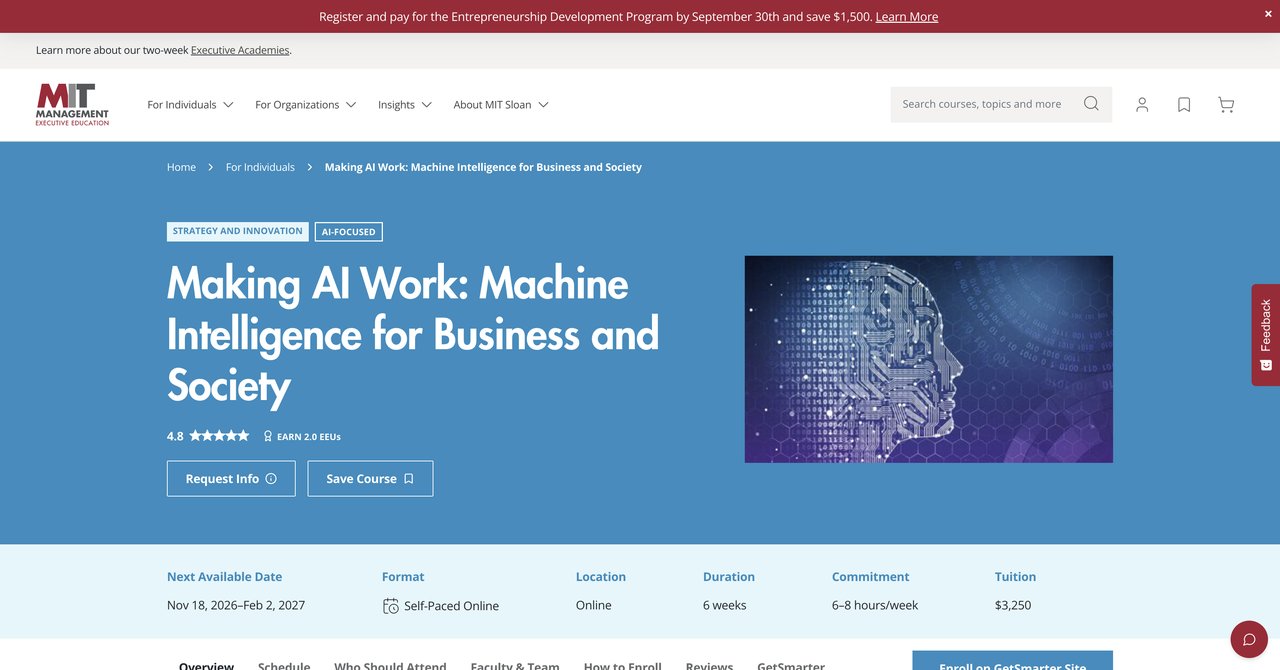
Task: Close the red promotional banner
Action: [x=1268, y=14]
